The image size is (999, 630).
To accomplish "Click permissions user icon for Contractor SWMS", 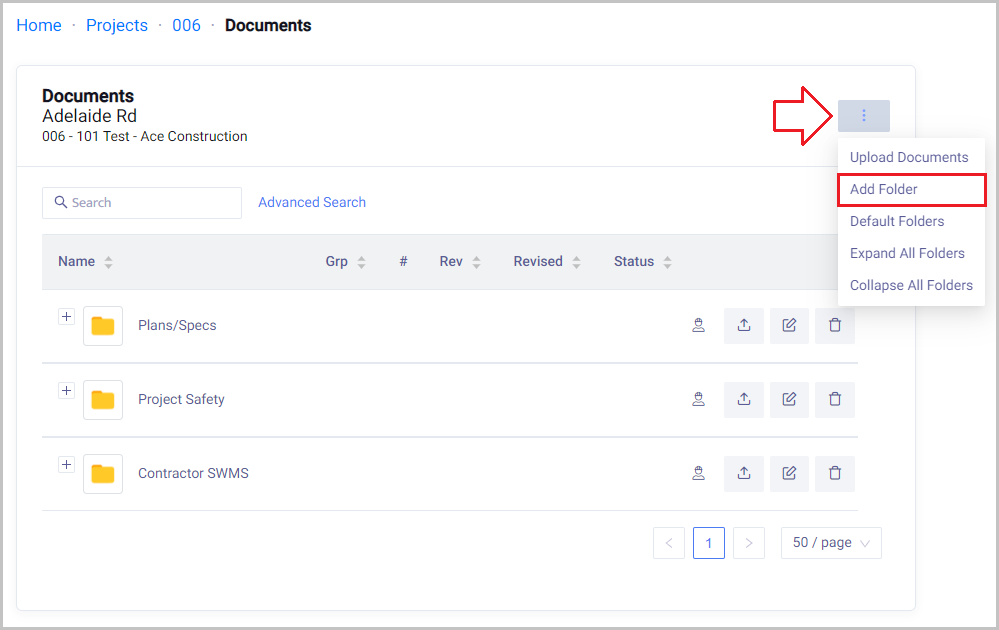I will click(699, 474).
